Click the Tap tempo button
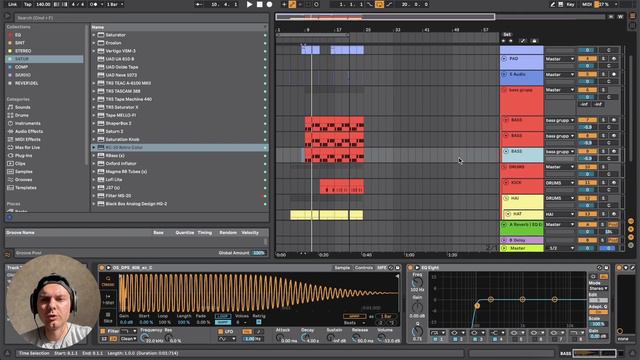 pos(28,4)
